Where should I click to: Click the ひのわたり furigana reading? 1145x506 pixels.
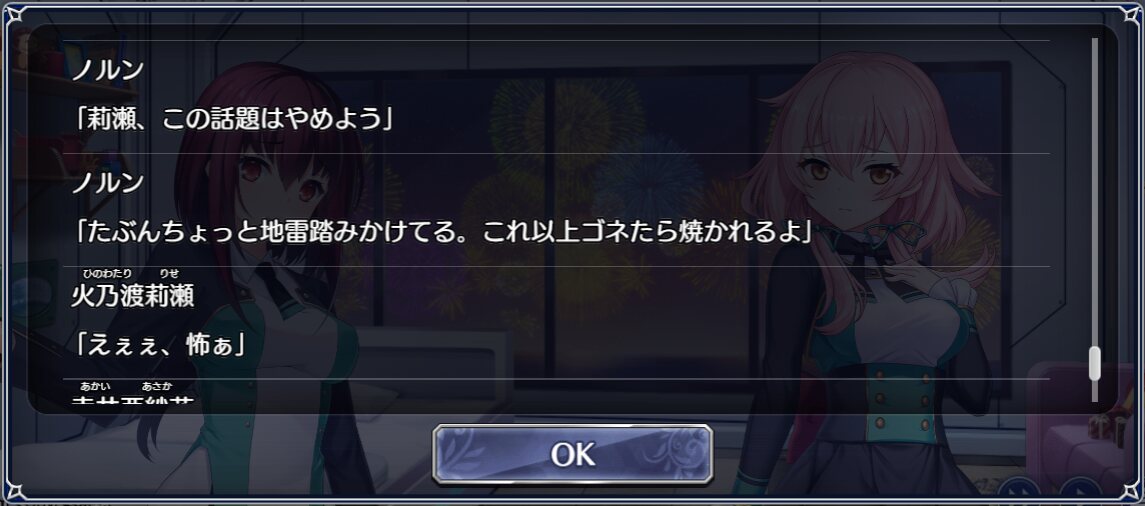click(x=107, y=274)
